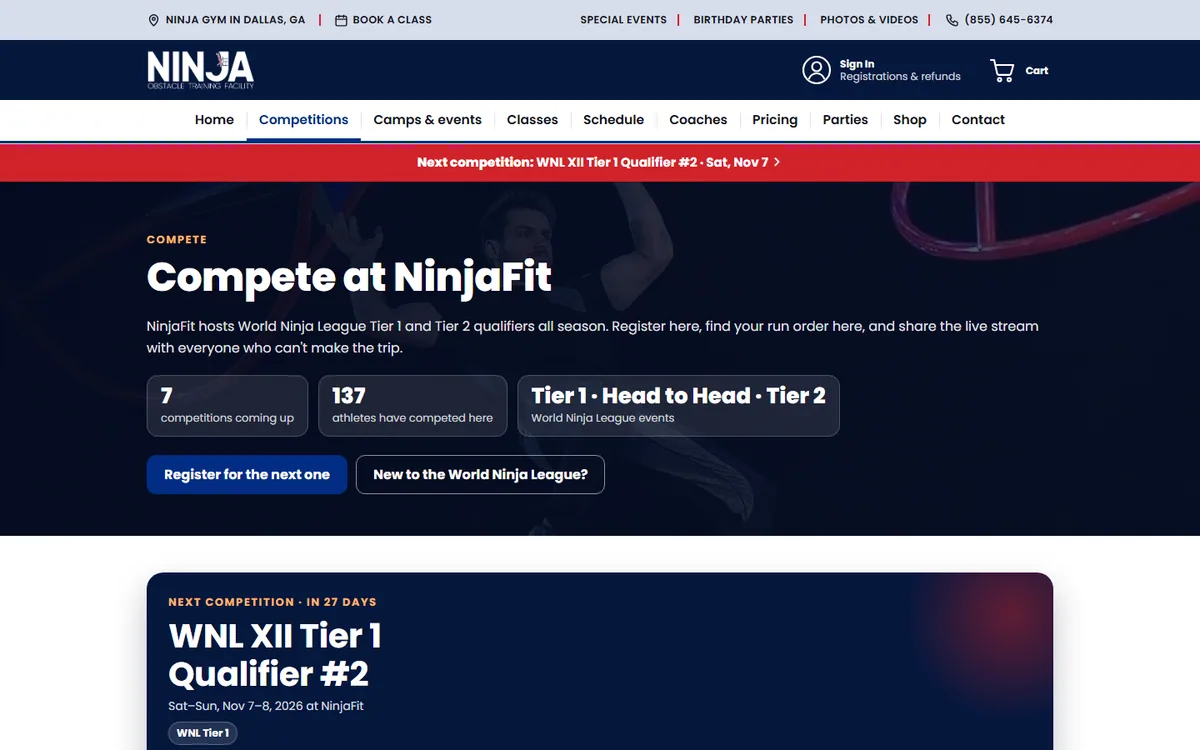Click Registrations & refunds text
Viewport: 1200px width, 750px height.
[900, 77]
